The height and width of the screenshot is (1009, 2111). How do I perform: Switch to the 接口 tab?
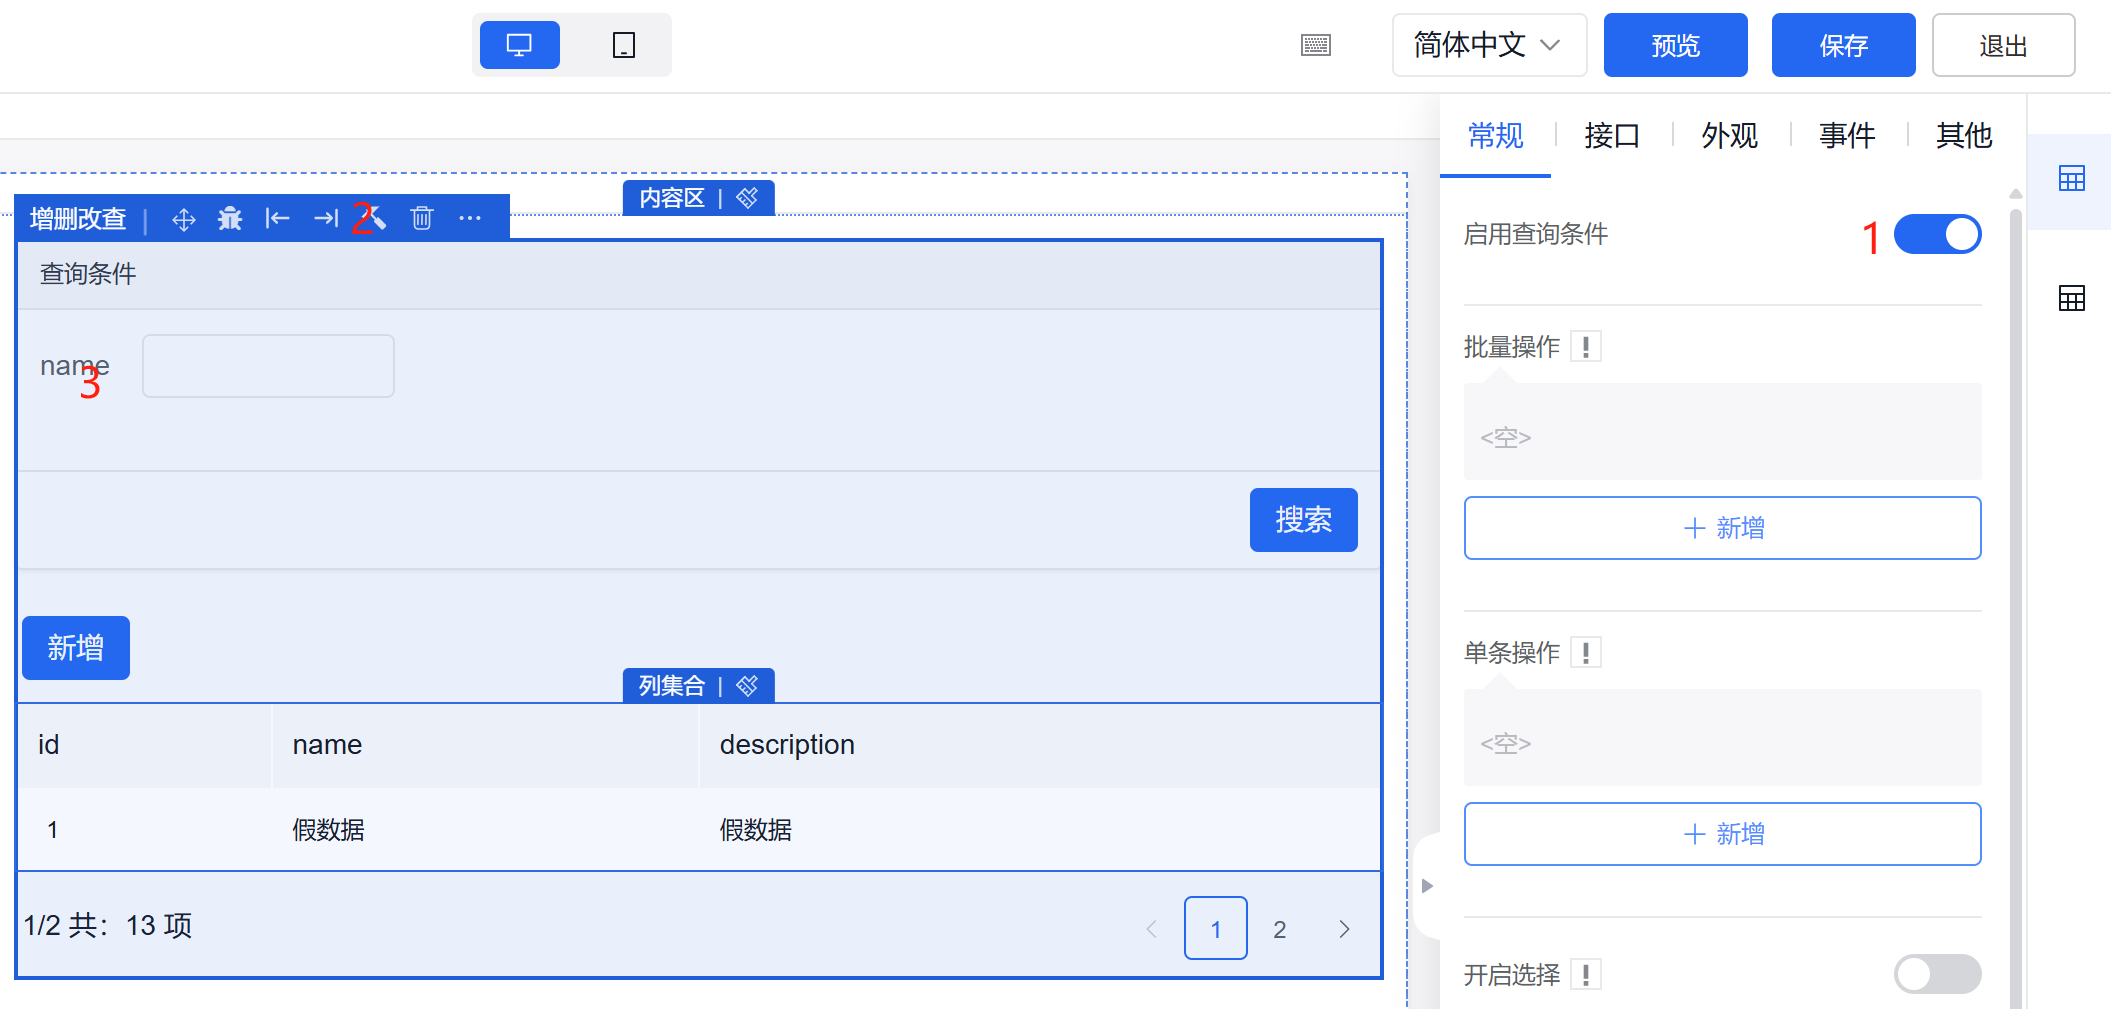click(1612, 135)
